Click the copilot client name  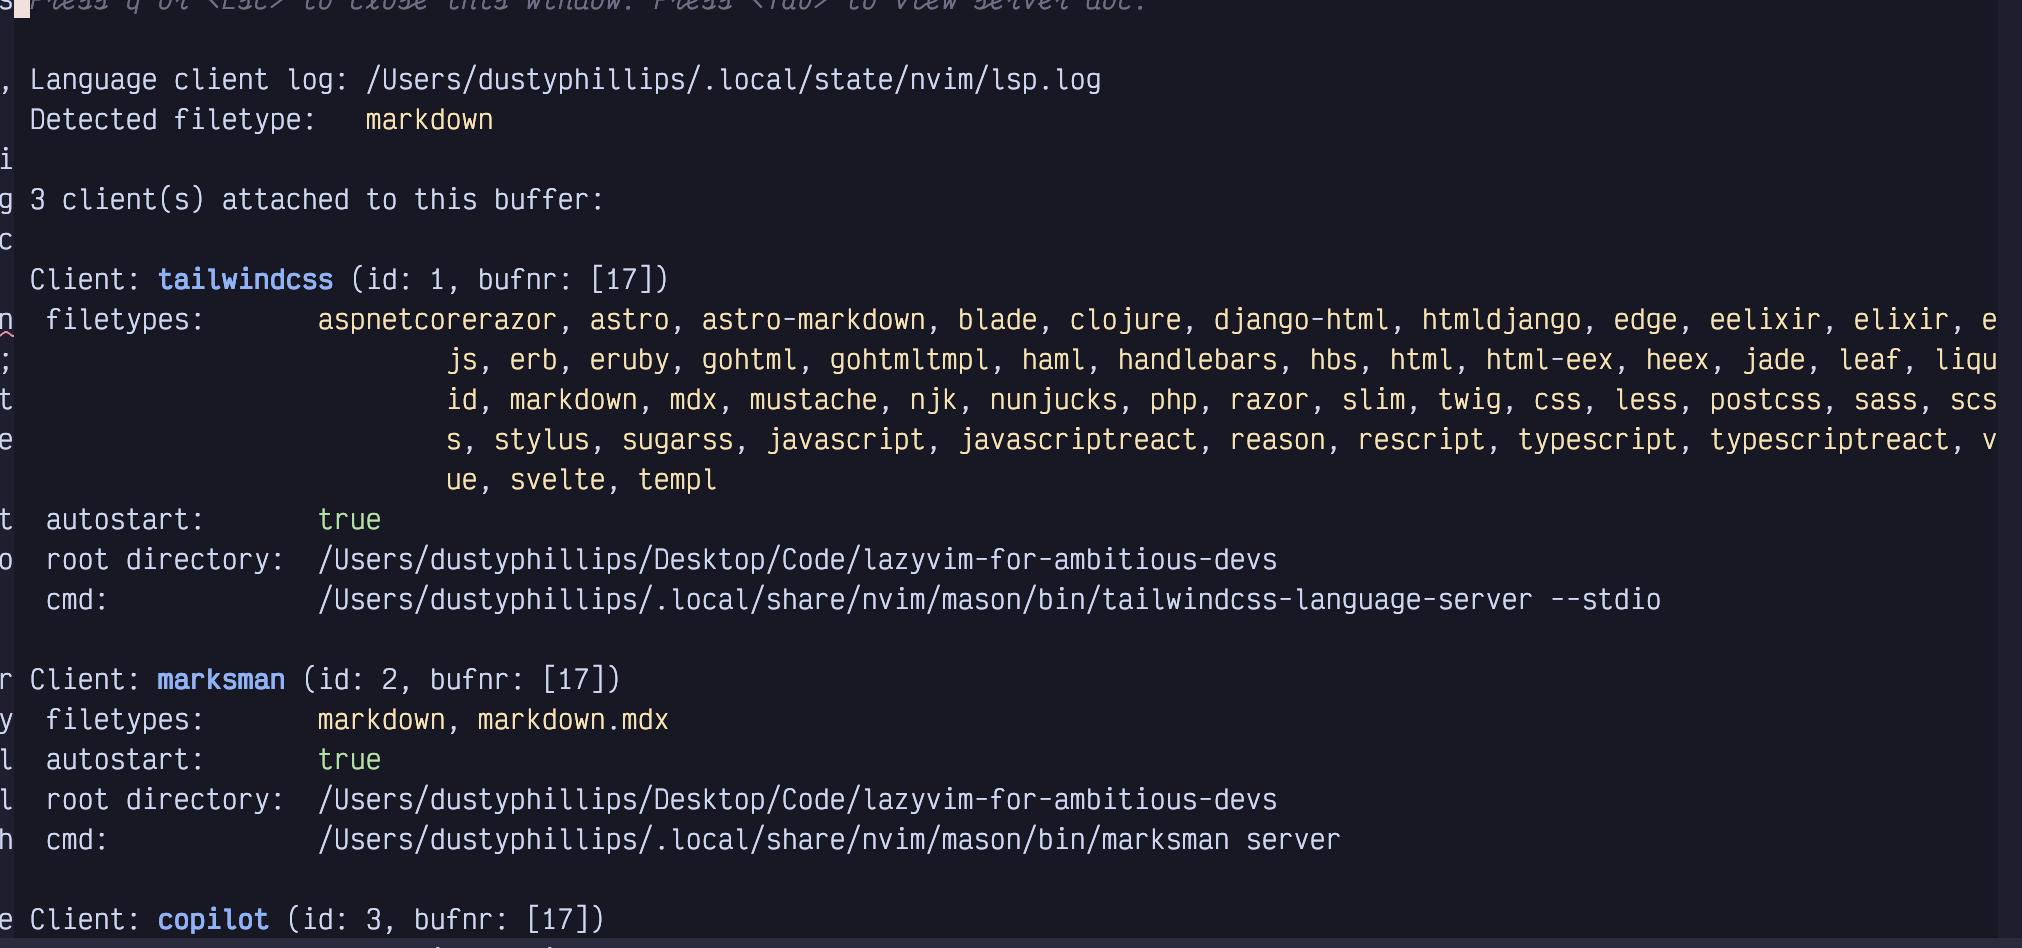tap(213, 920)
